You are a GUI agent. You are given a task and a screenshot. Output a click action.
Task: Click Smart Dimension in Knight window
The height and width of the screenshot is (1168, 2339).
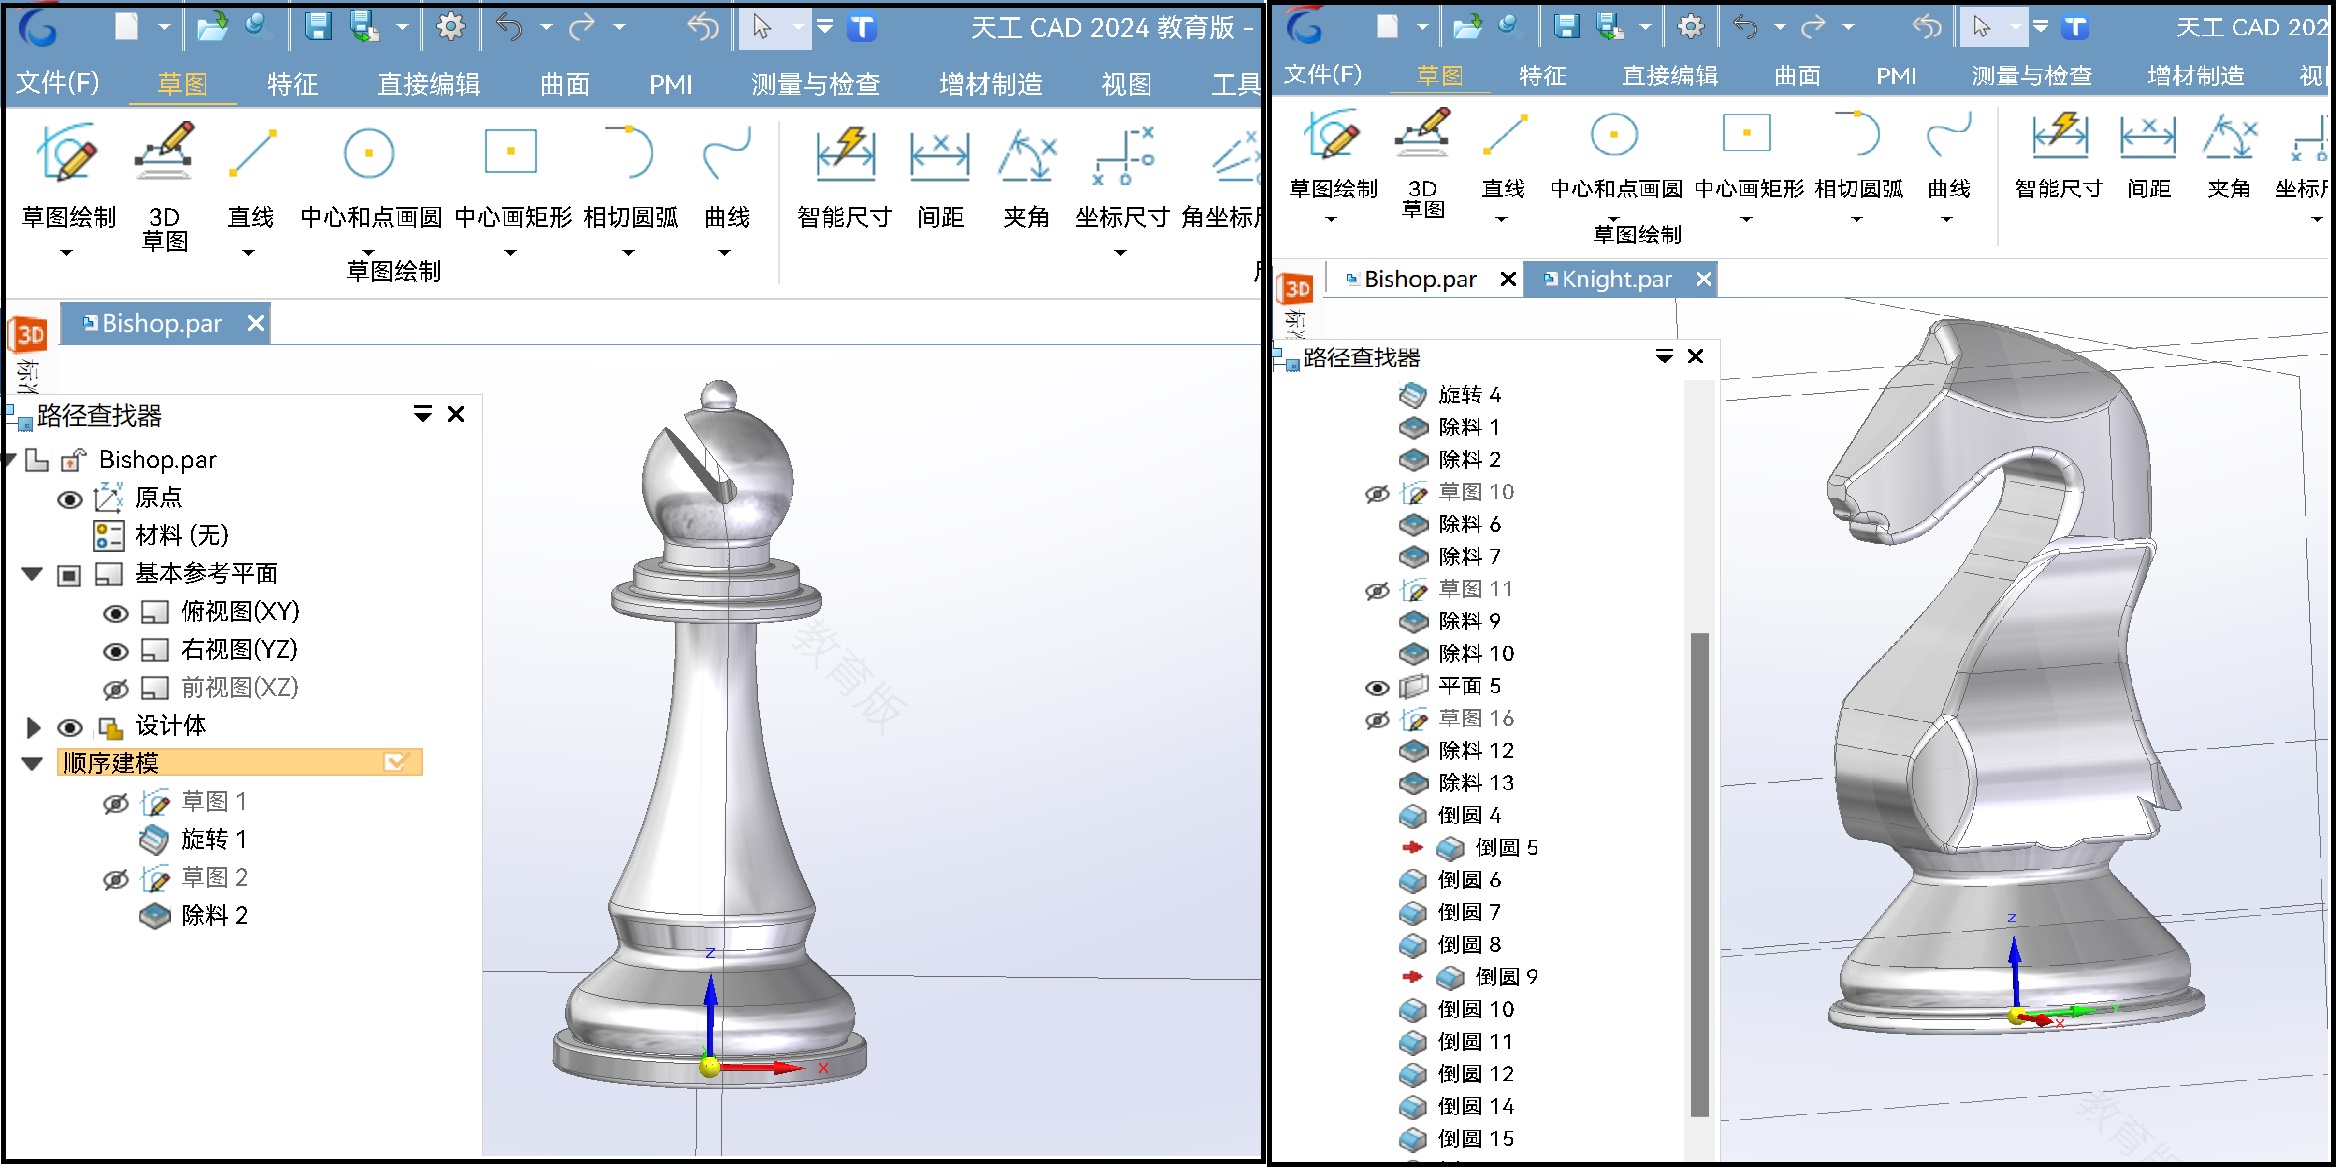click(x=2059, y=136)
